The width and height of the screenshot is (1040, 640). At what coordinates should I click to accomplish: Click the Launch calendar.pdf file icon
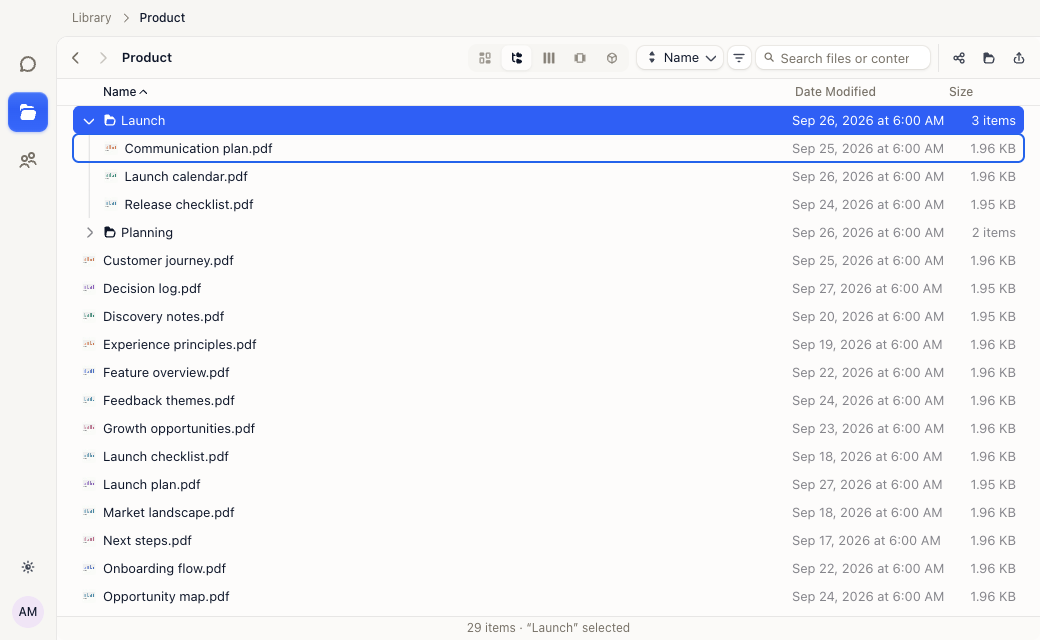111,176
